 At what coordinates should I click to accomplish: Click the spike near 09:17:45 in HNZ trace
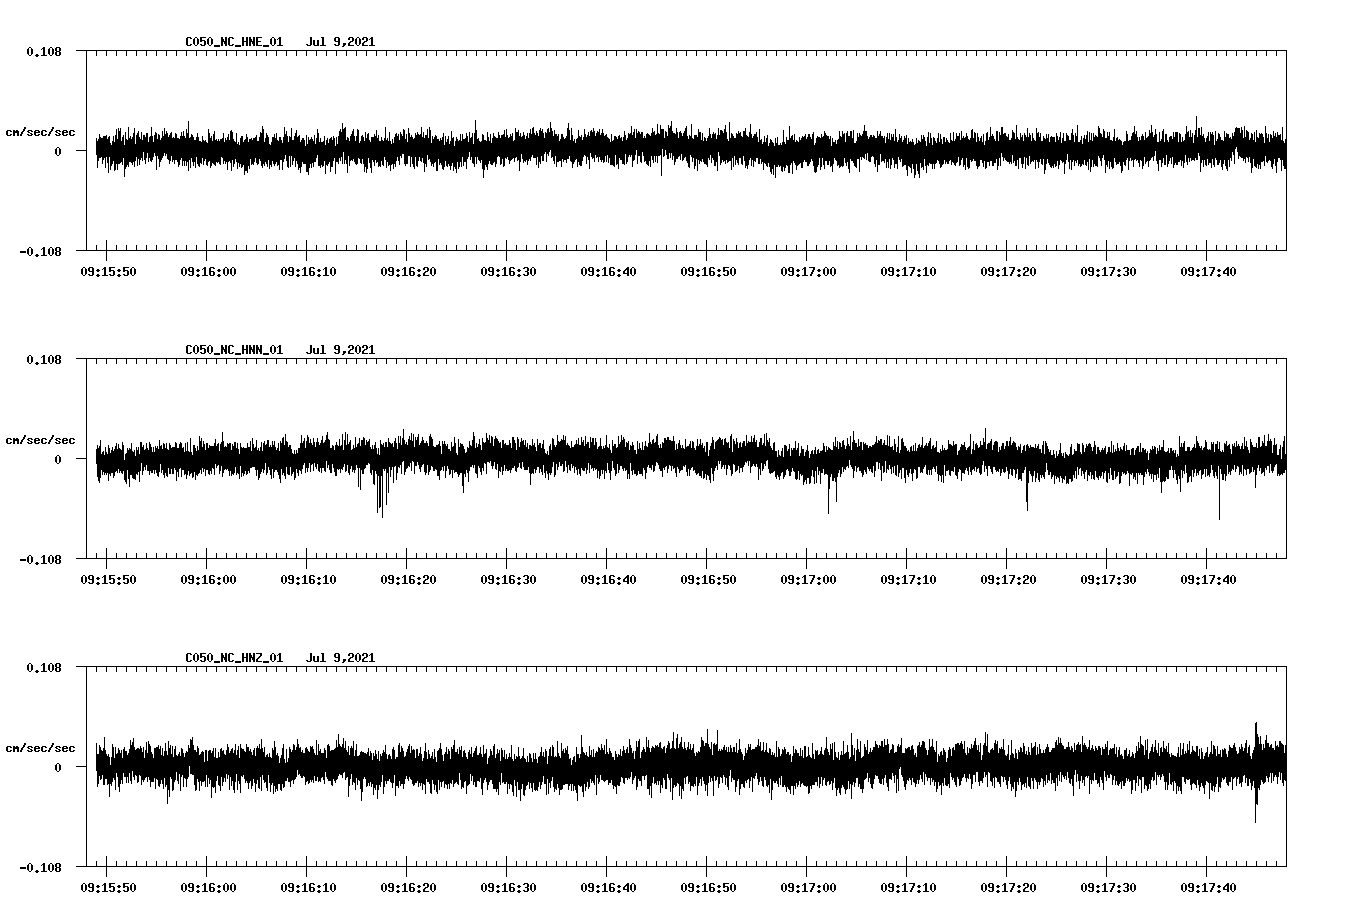click(1256, 772)
